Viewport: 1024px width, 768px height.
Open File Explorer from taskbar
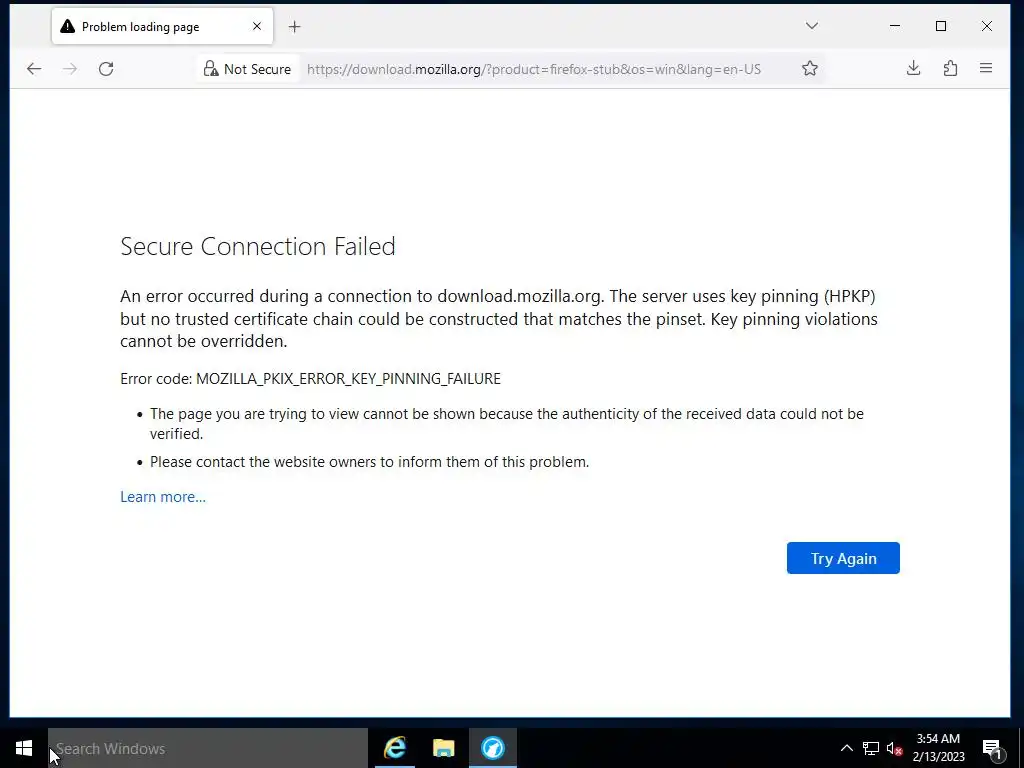(443, 748)
